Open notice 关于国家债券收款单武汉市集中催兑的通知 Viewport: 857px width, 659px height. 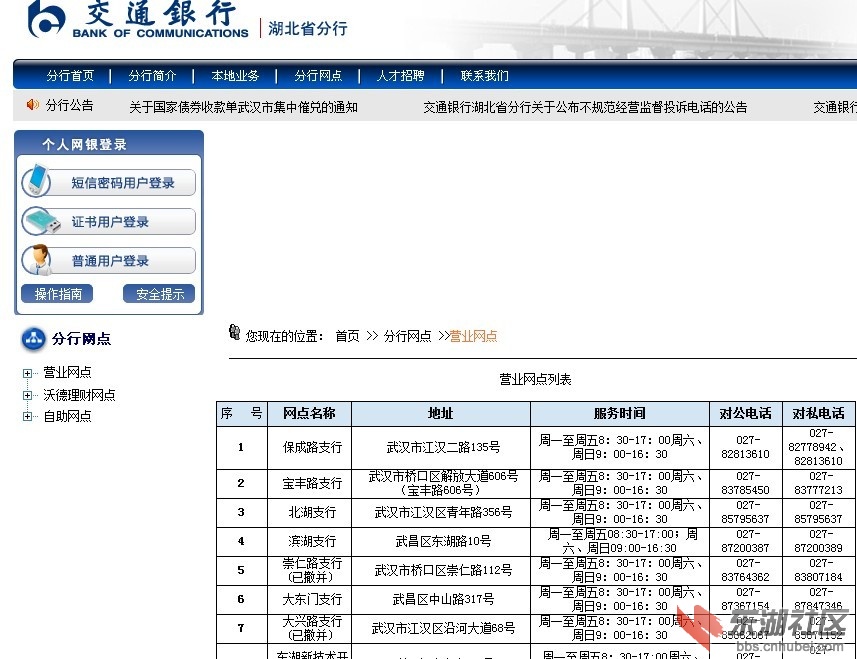click(x=243, y=107)
